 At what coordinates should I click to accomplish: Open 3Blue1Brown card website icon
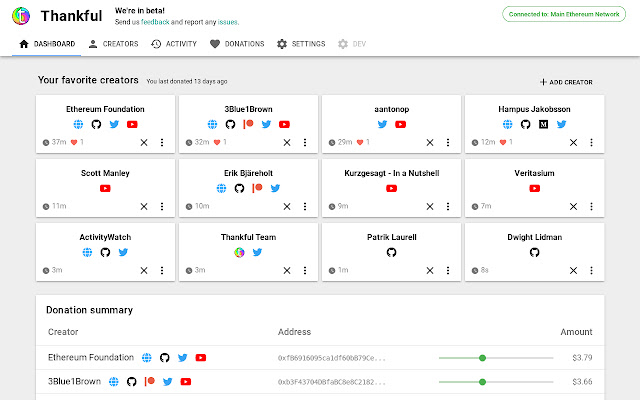[212, 124]
